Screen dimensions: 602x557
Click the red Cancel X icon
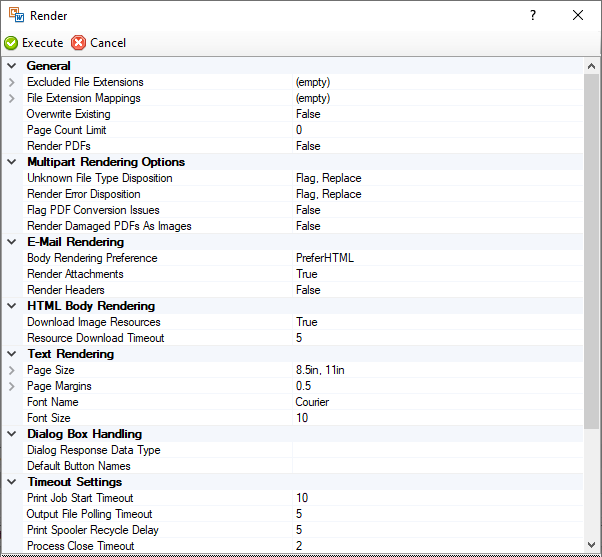click(79, 43)
